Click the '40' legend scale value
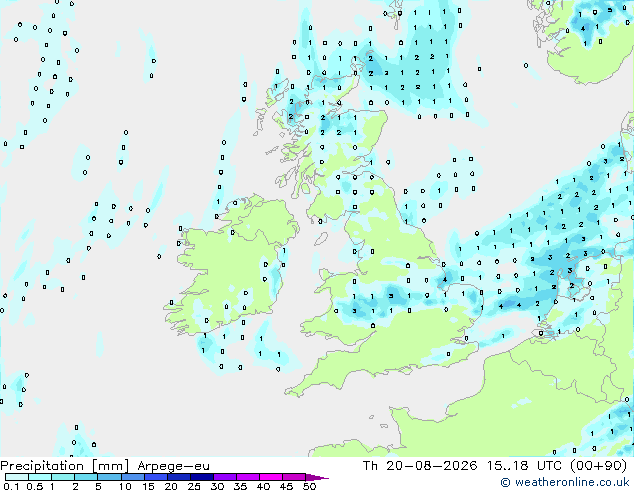 tap(263, 486)
